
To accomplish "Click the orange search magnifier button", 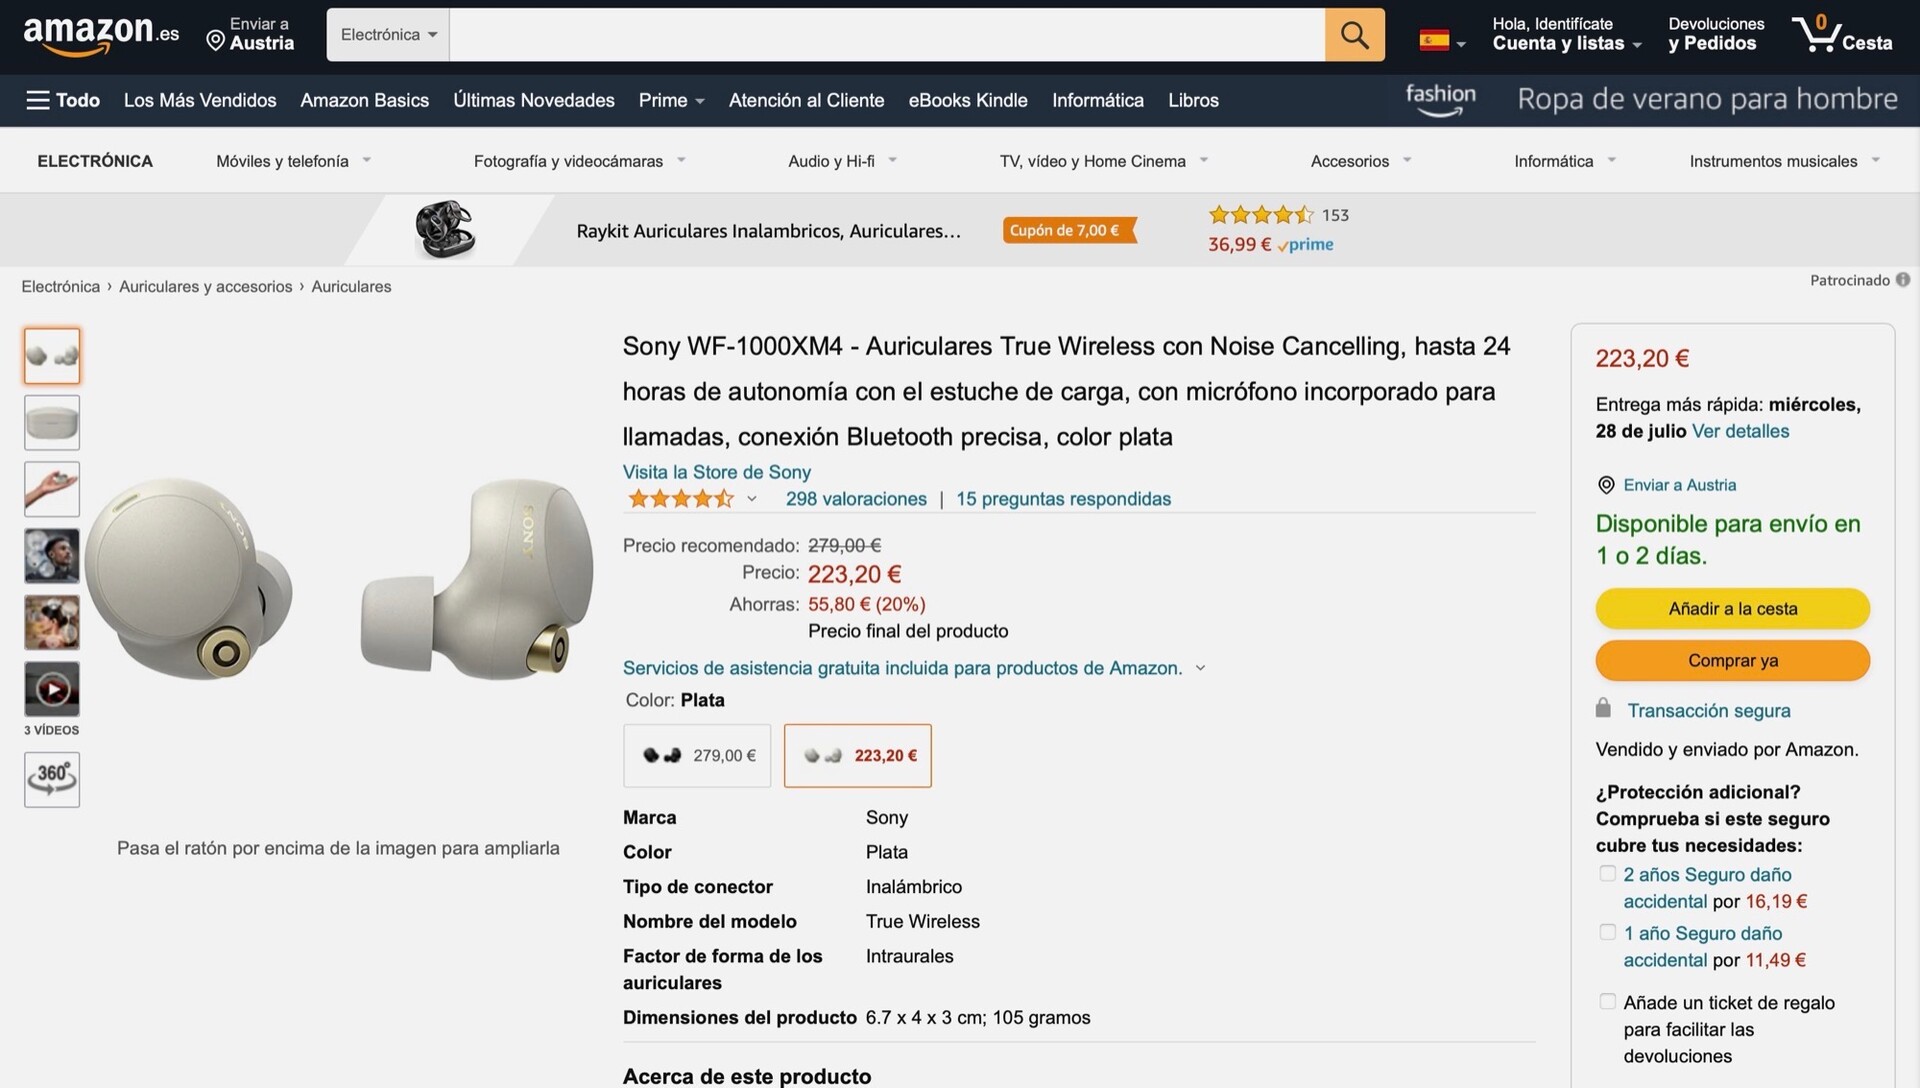I will (x=1354, y=35).
